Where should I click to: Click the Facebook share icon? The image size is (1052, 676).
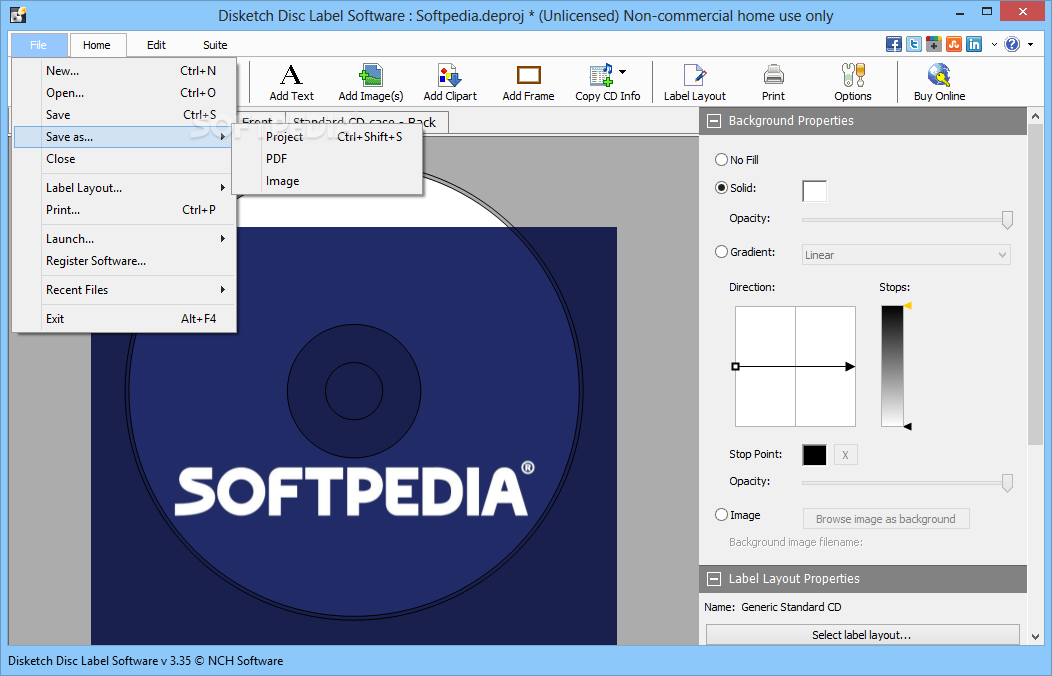(894, 44)
